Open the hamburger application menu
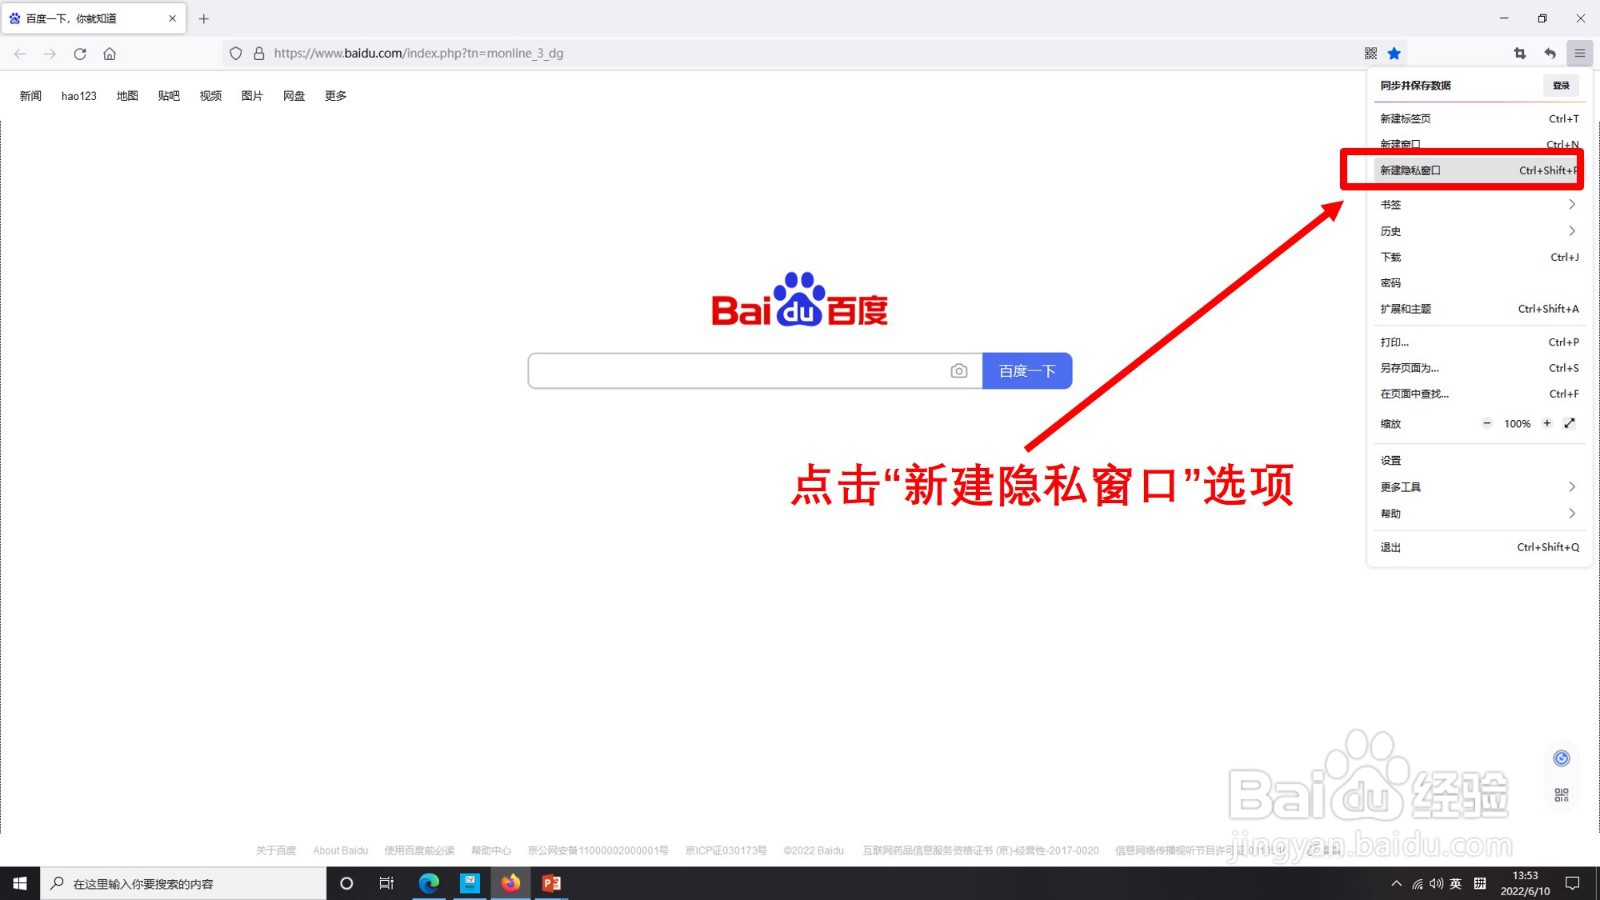The height and width of the screenshot is (900, 1600). point(1580,54)
